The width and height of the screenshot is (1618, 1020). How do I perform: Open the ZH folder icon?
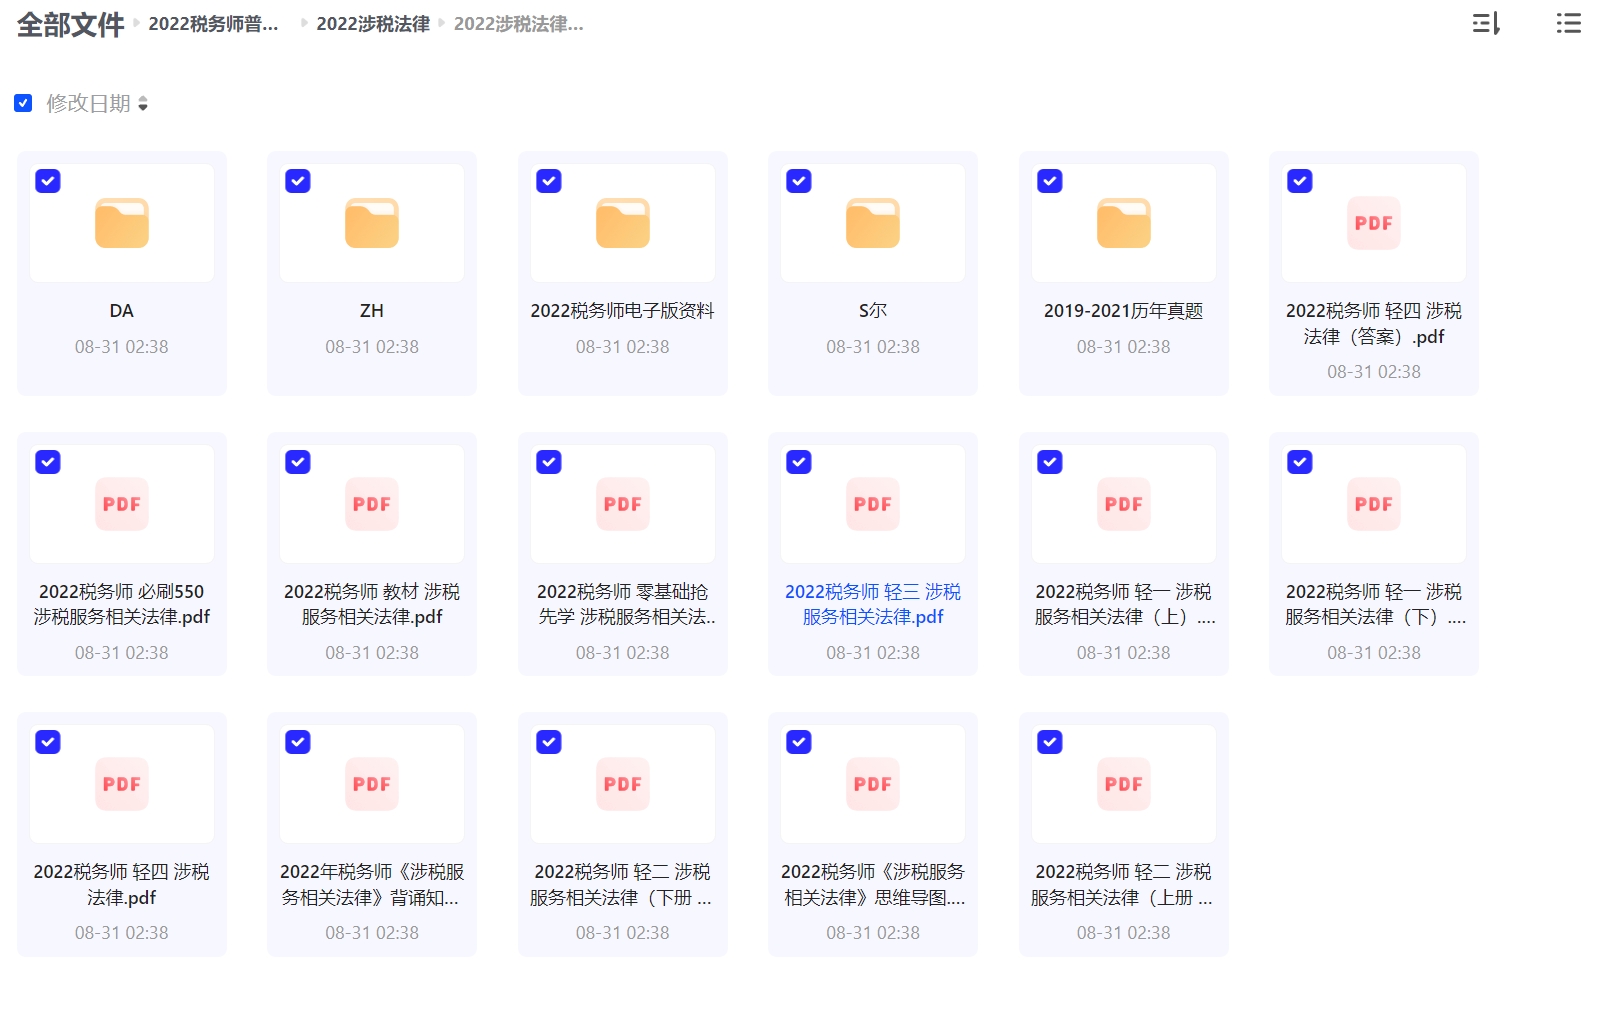pos(372,223)
